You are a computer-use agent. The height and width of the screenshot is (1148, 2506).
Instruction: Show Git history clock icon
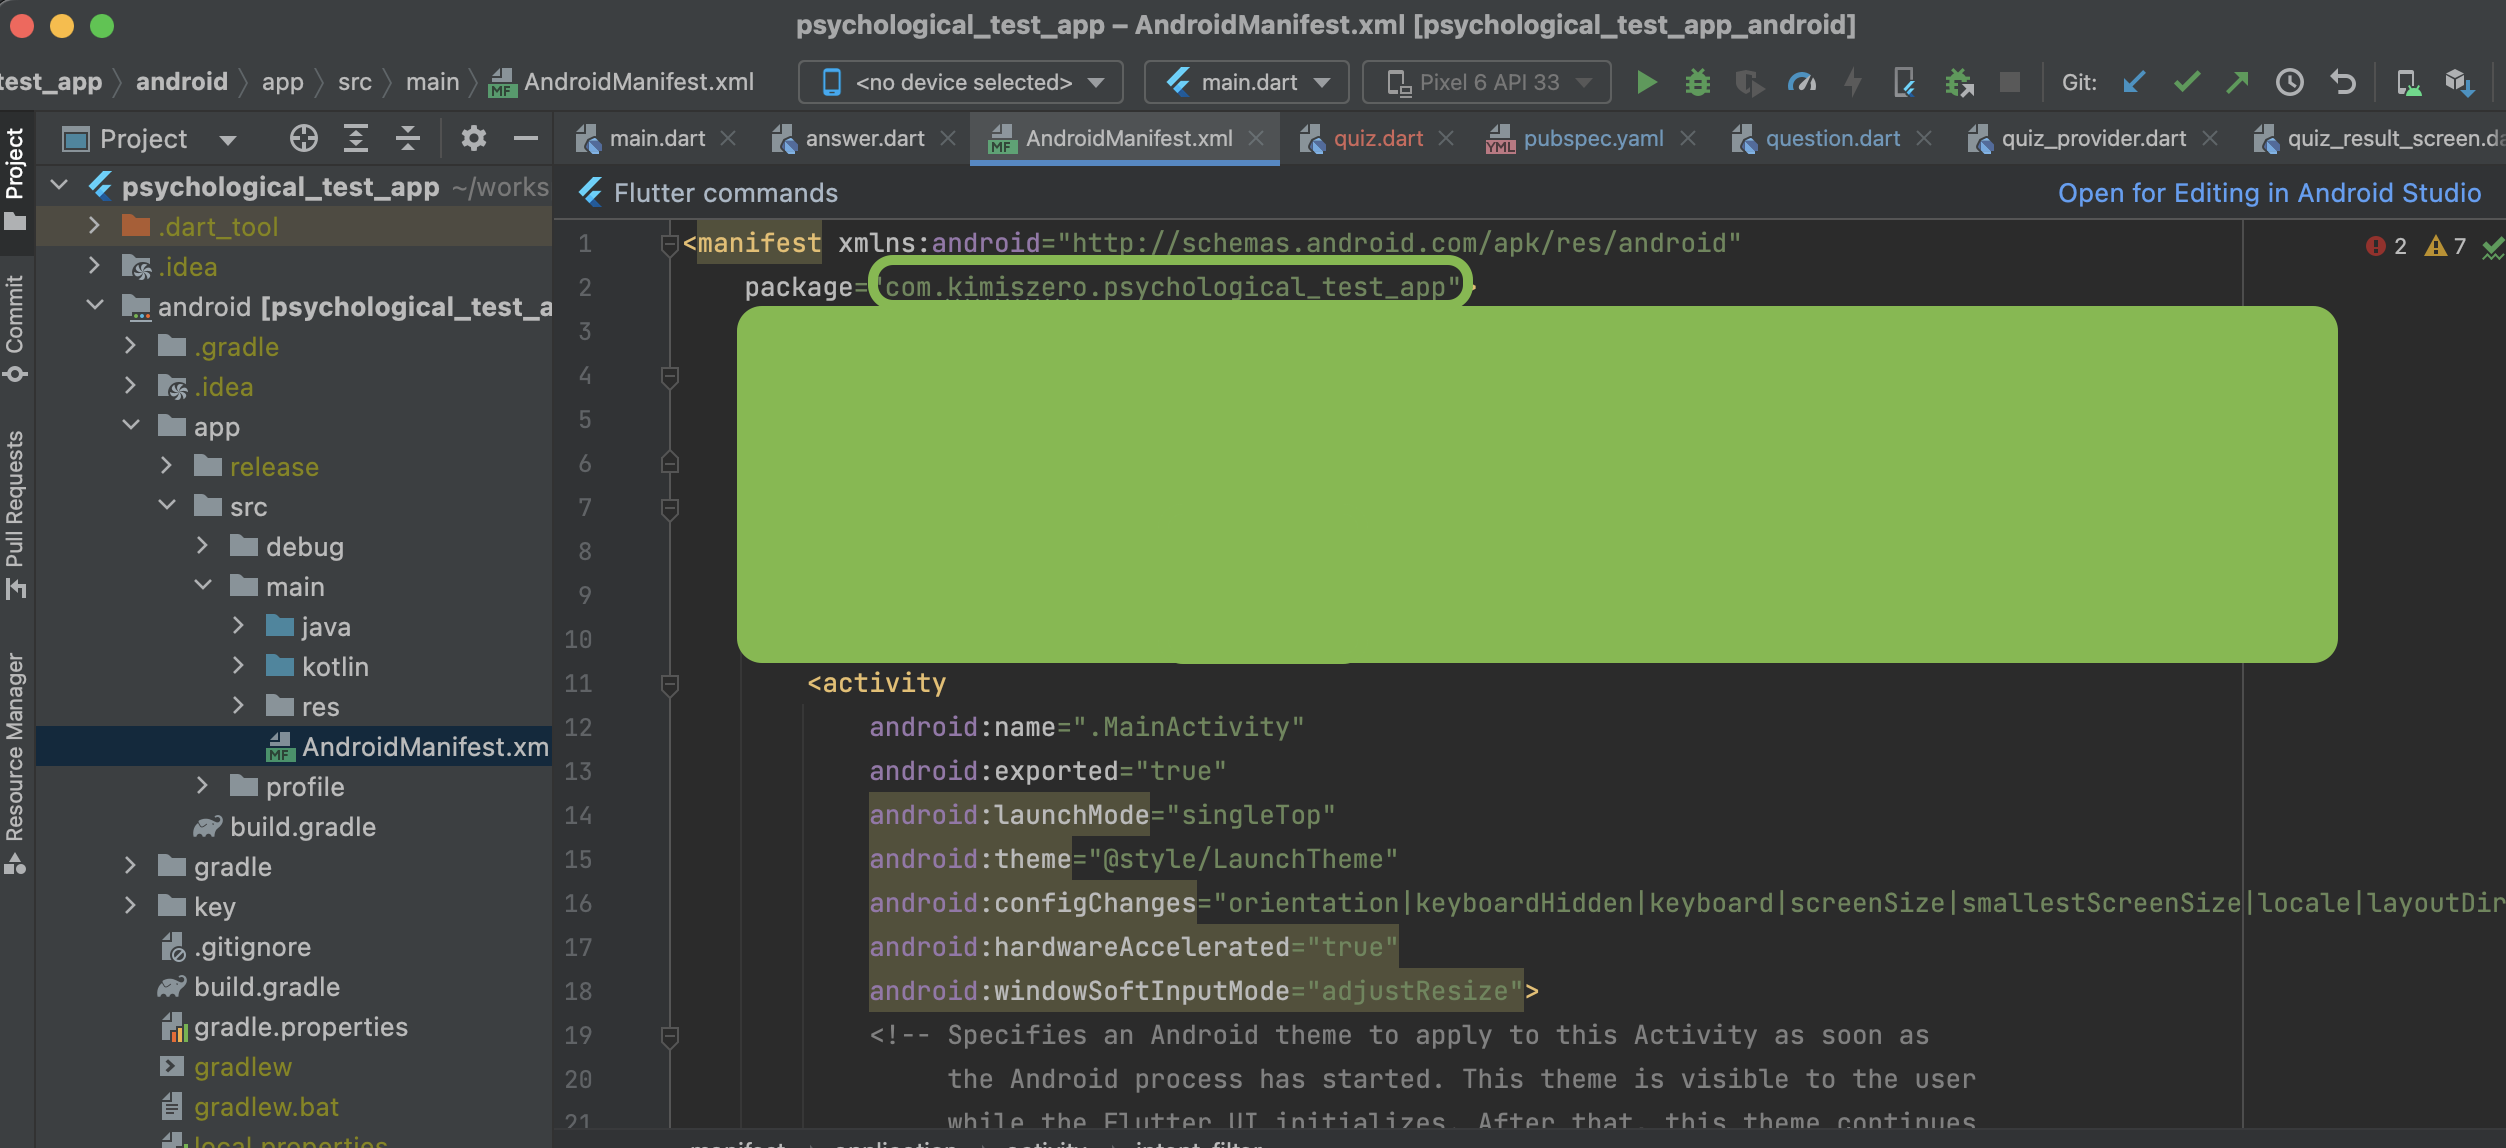(x=2289, y=82)
